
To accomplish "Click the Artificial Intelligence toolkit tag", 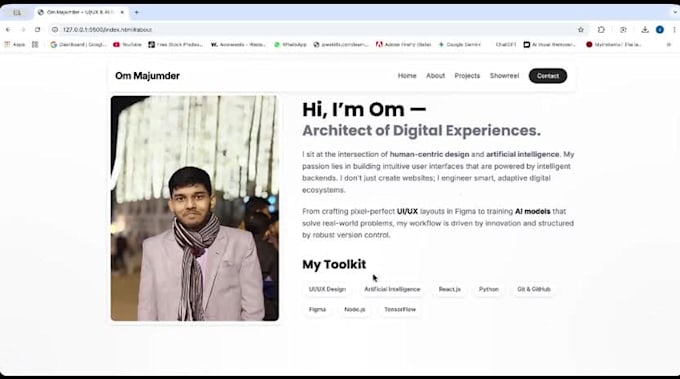I will 392,289.
